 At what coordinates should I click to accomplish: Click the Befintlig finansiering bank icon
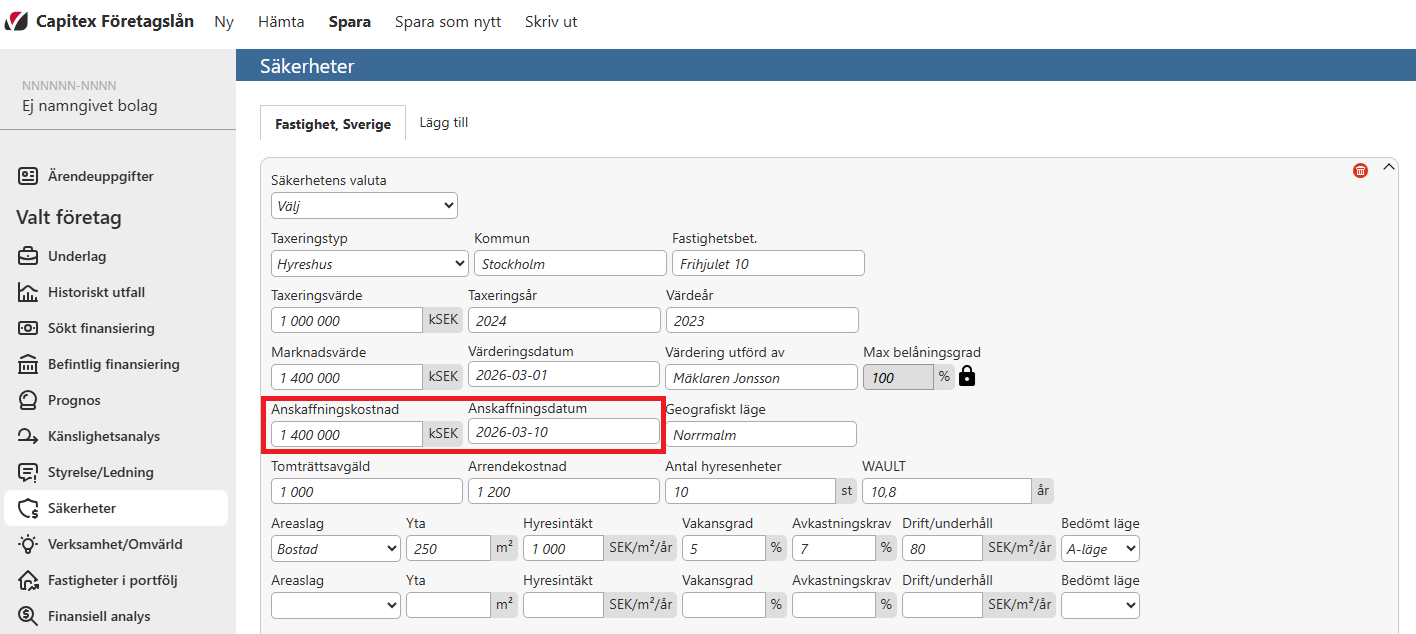coord(29,364)
